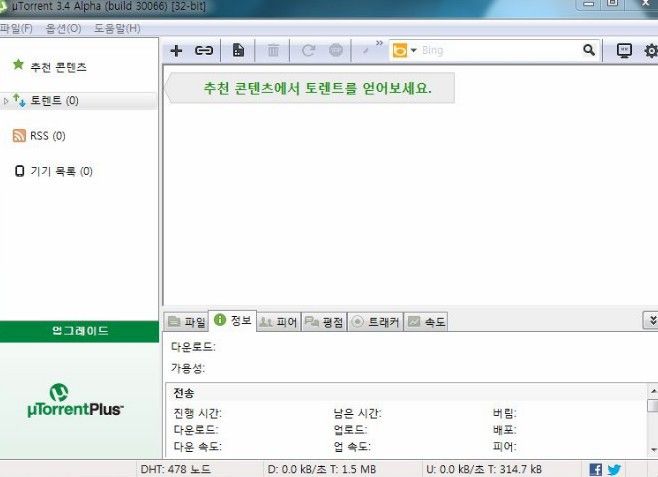Screen dimensions: 658x477
Task: Open the 옵션(O) menu
Action: [x=63, y=29]
